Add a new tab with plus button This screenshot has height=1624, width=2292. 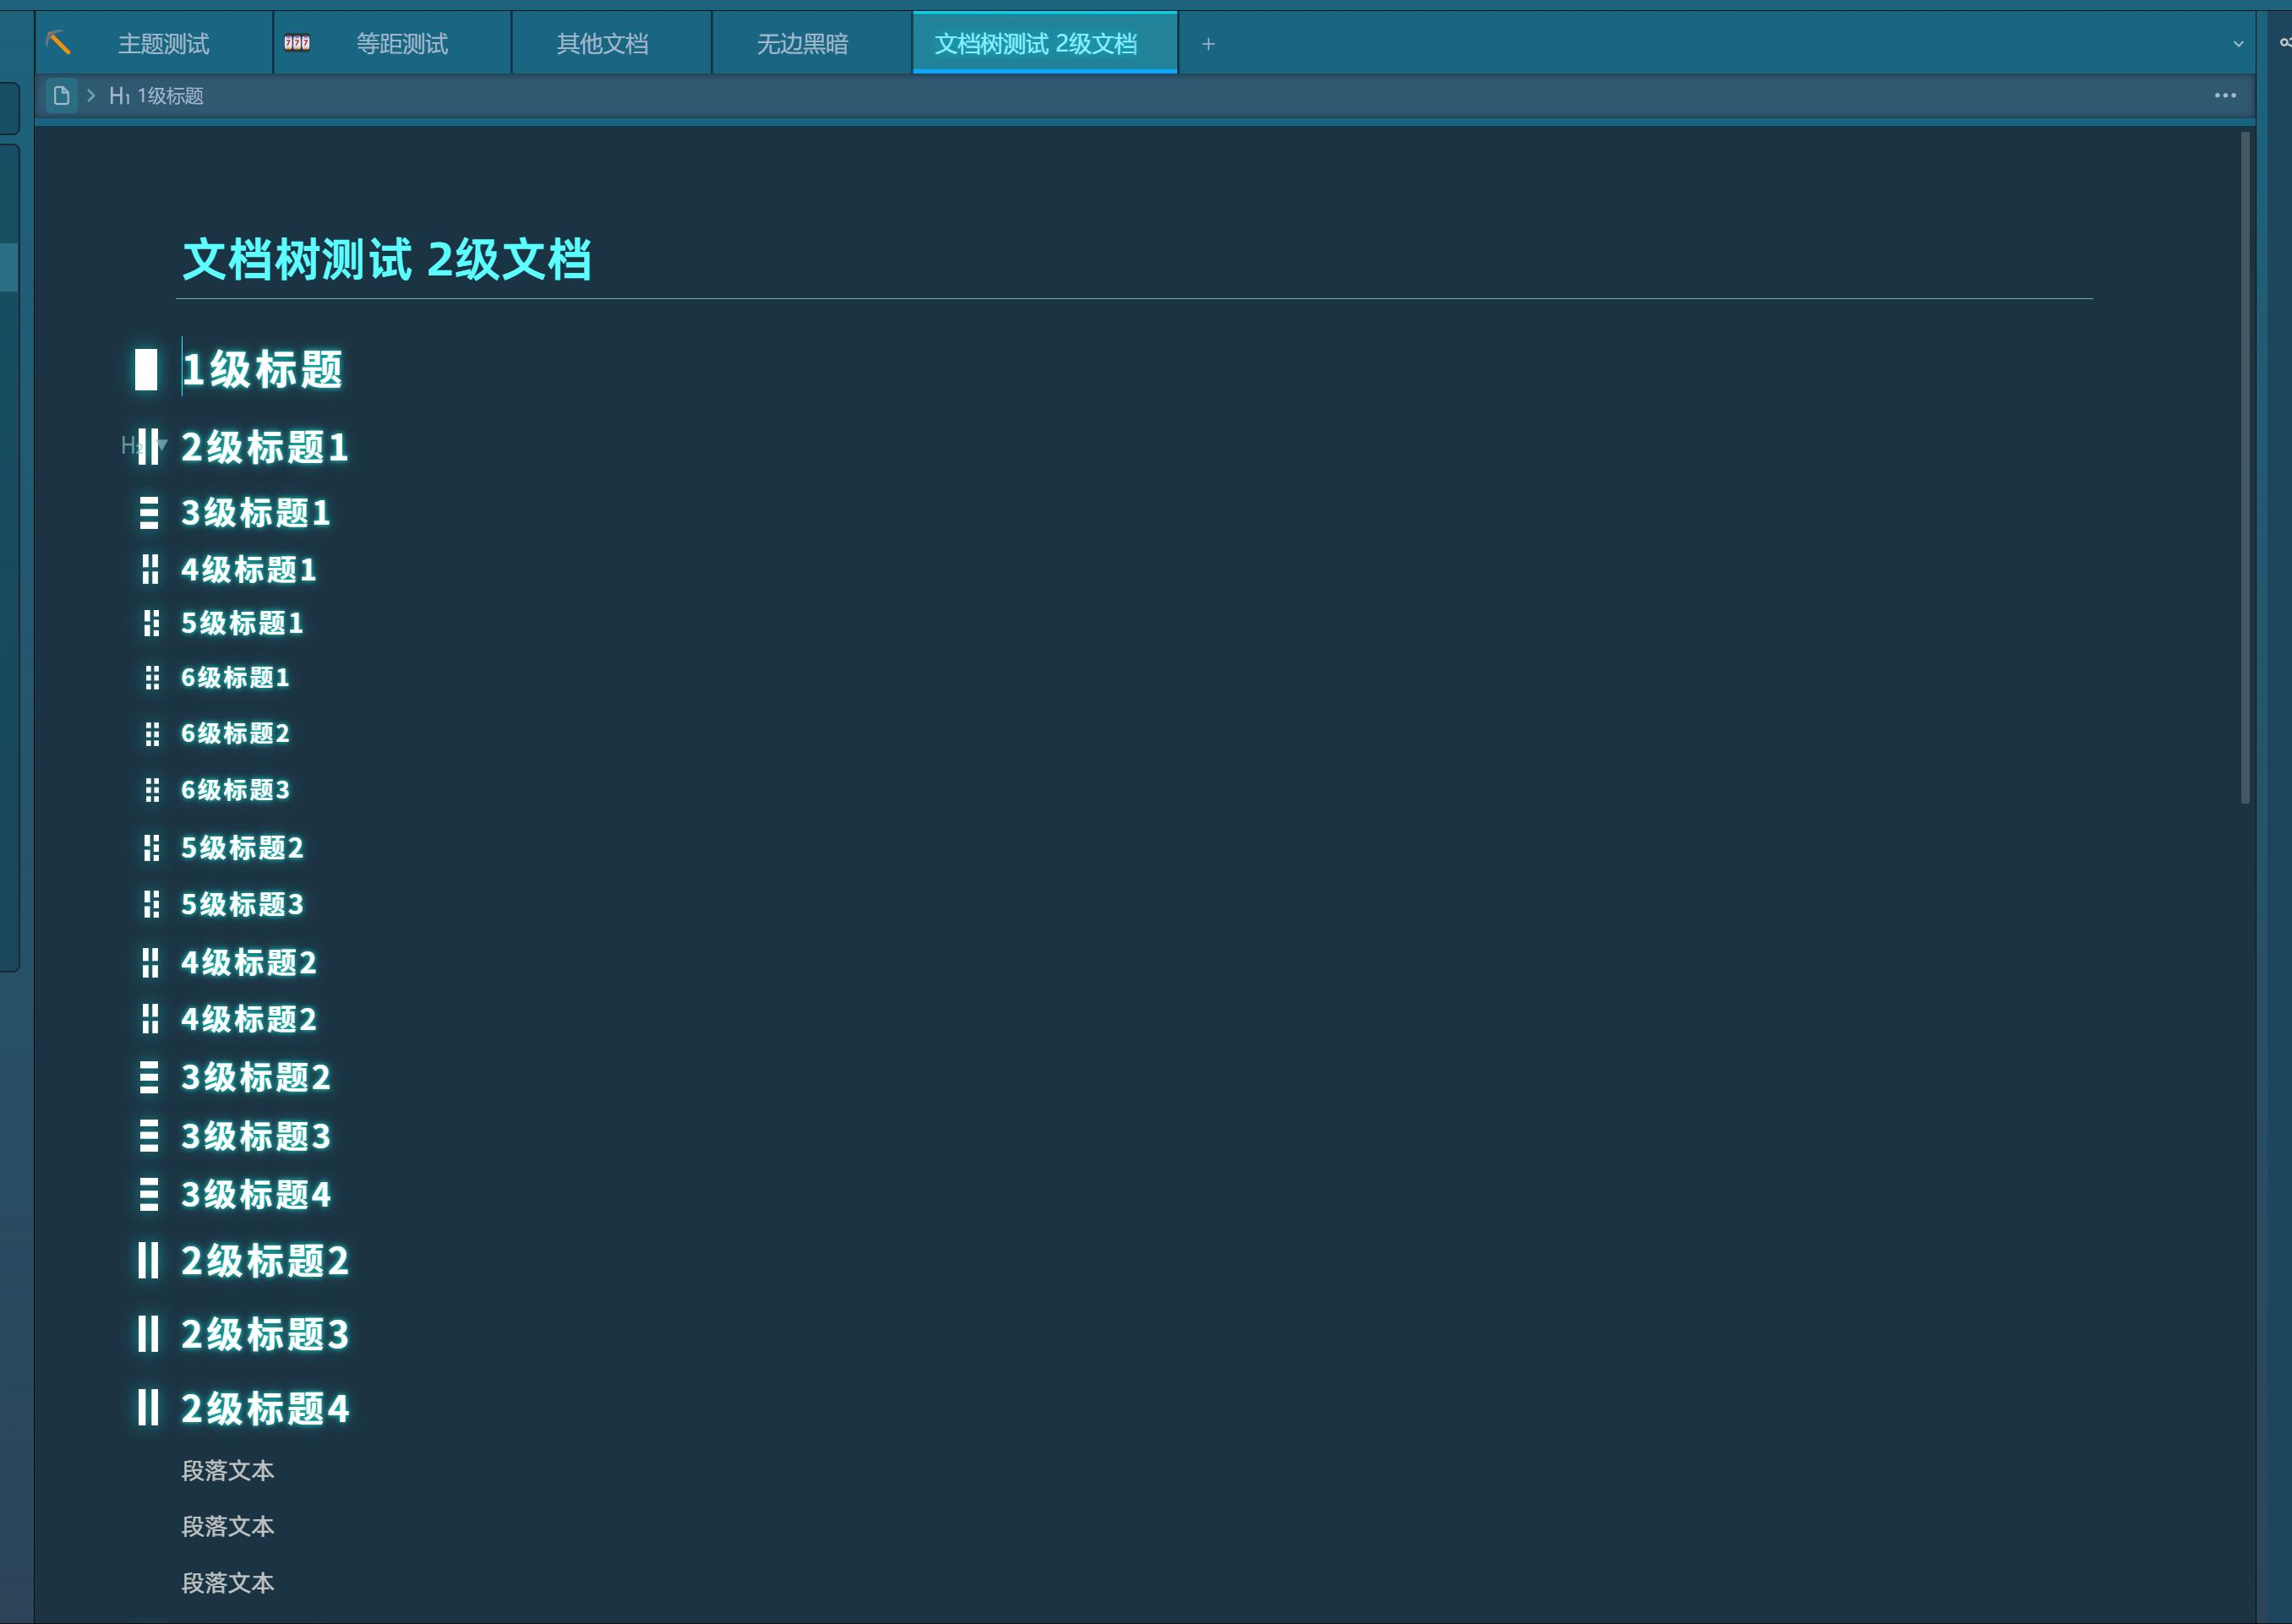point(1208,44)
